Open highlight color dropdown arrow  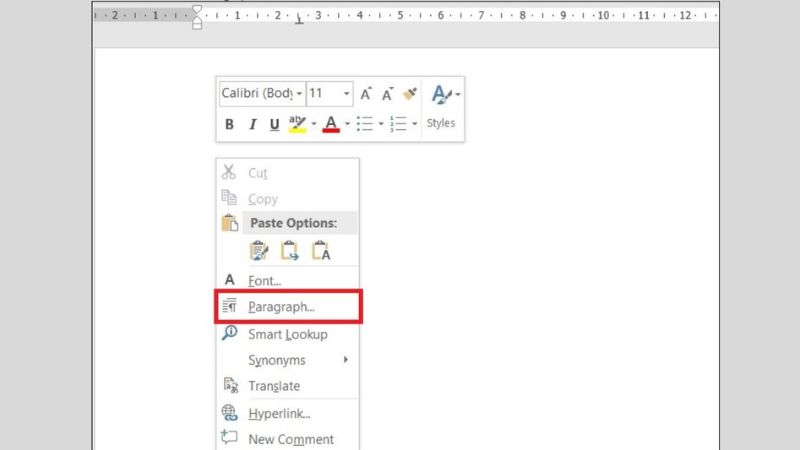pos(314,123)
